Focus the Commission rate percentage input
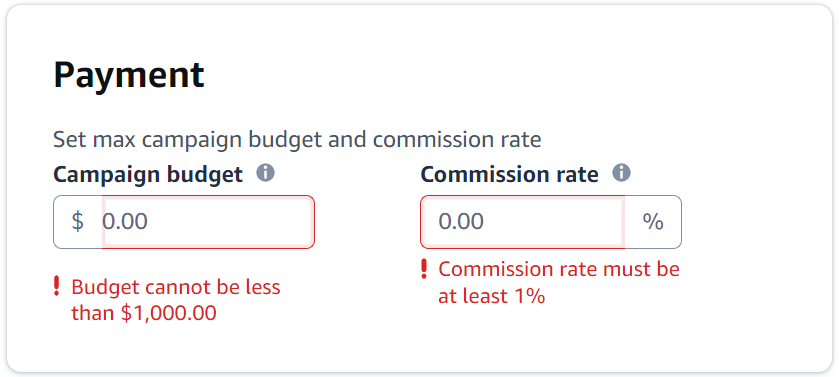The image size is (839, 377). [x=523, y=221]
